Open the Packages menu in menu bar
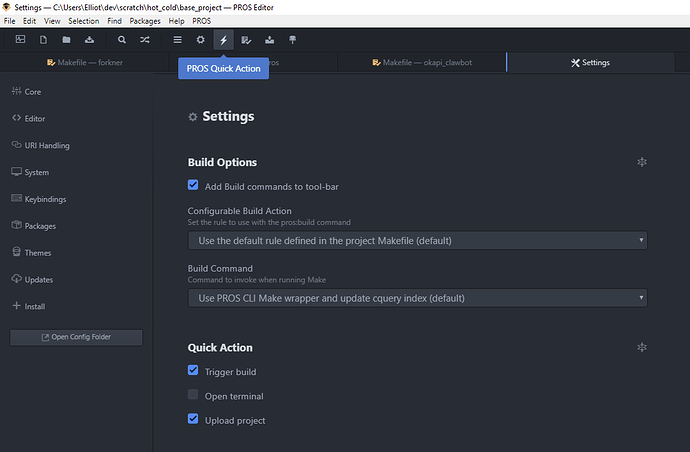The width and height of the screenshot is (690, 452). [x=145, y=21]
